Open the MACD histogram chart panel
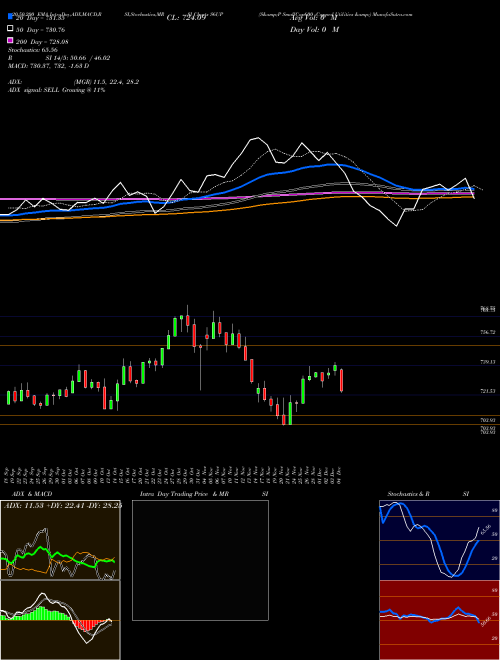 pos(60,620)
